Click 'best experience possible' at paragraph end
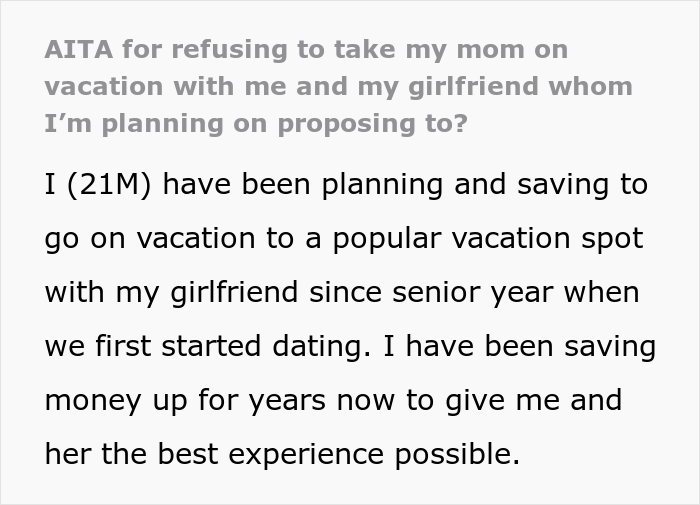The height and width of the screenshot is (505, 700). click(x=369, y=455)
